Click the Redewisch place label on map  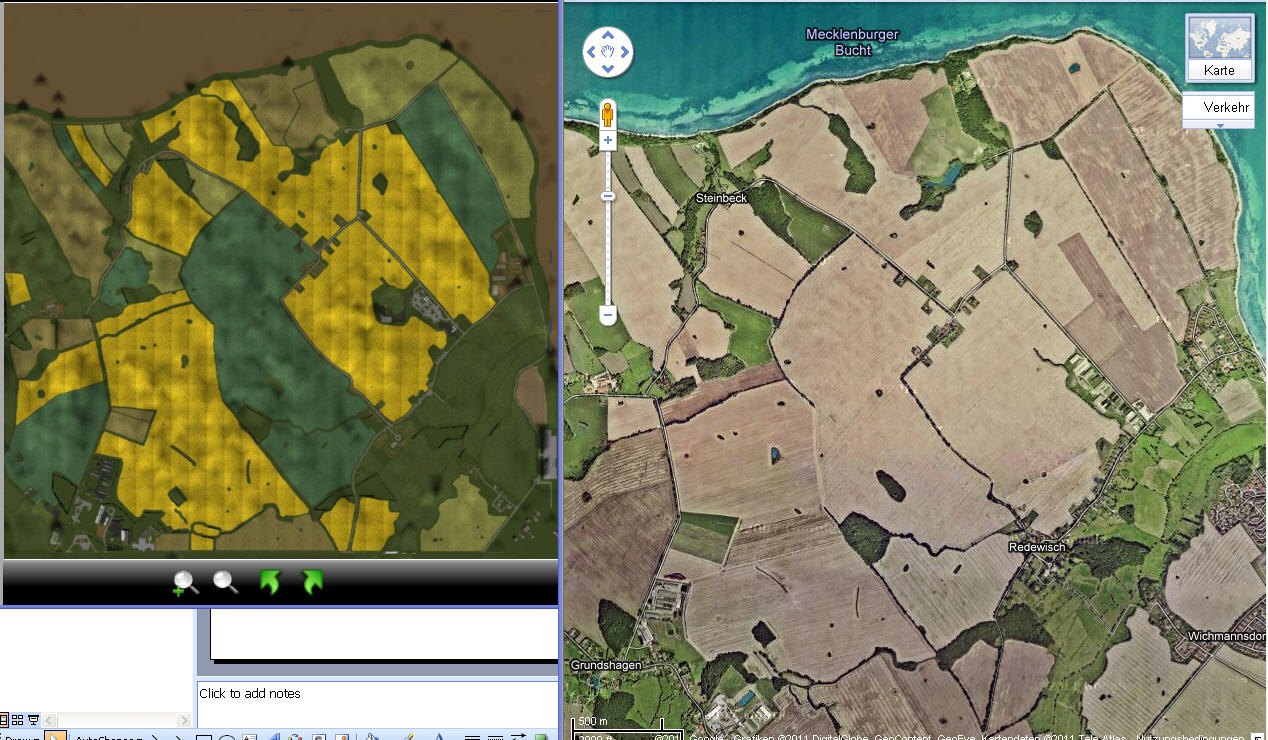pos(1037,547)
